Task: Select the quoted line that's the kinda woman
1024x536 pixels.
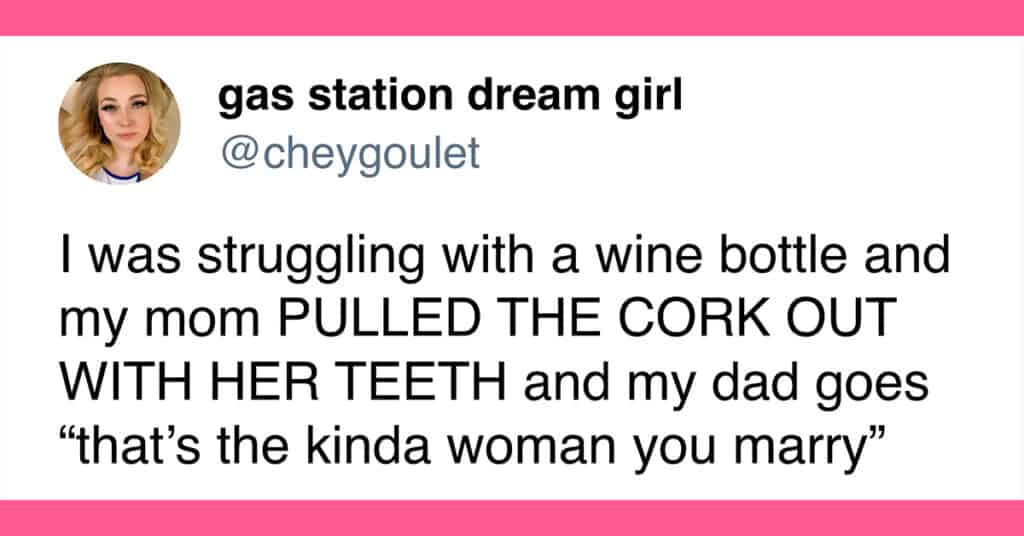Action: 472,446
